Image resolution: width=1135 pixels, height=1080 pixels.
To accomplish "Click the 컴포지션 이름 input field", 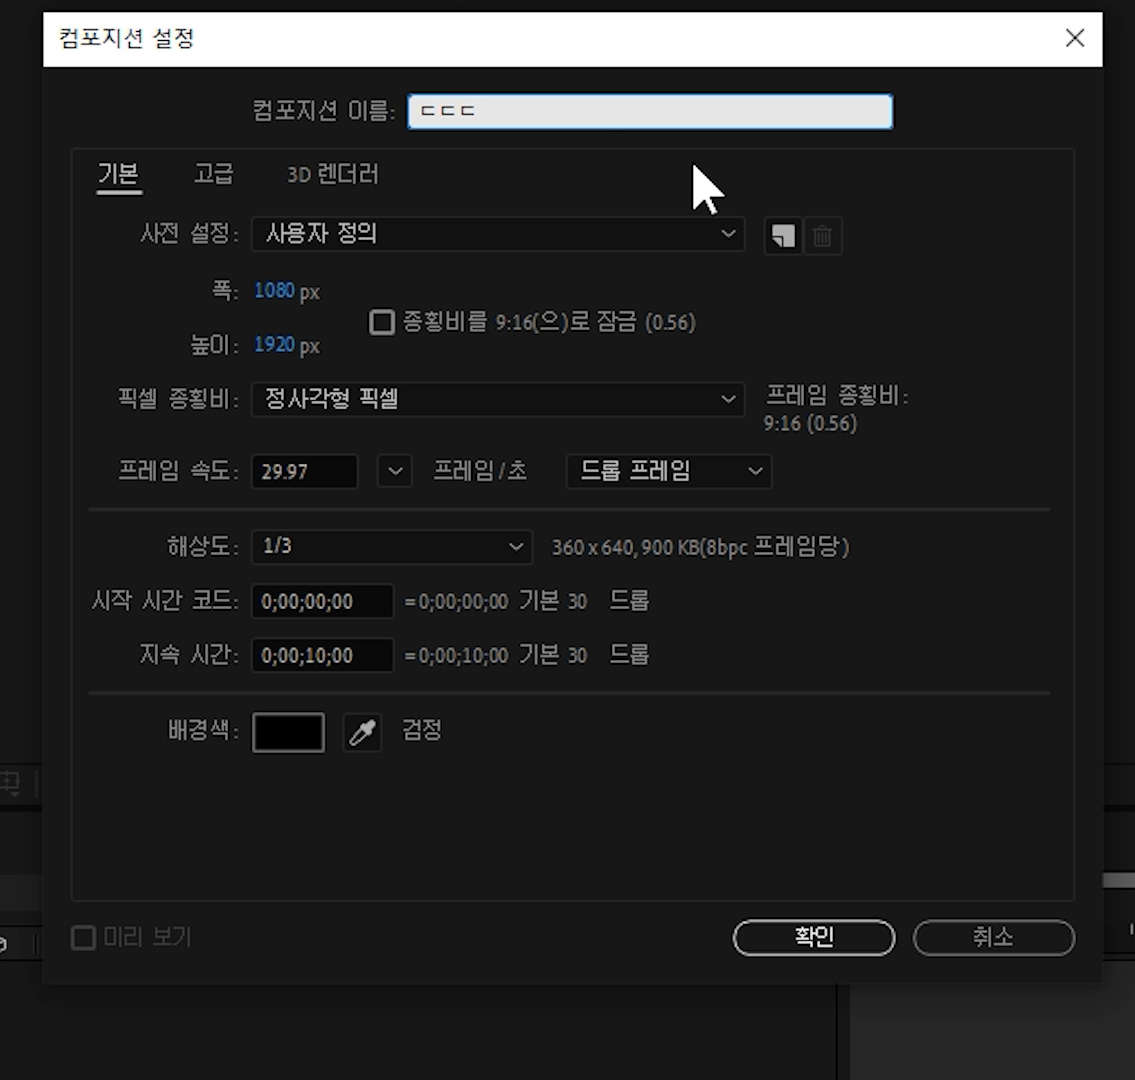I will click(x=650, y=111).
